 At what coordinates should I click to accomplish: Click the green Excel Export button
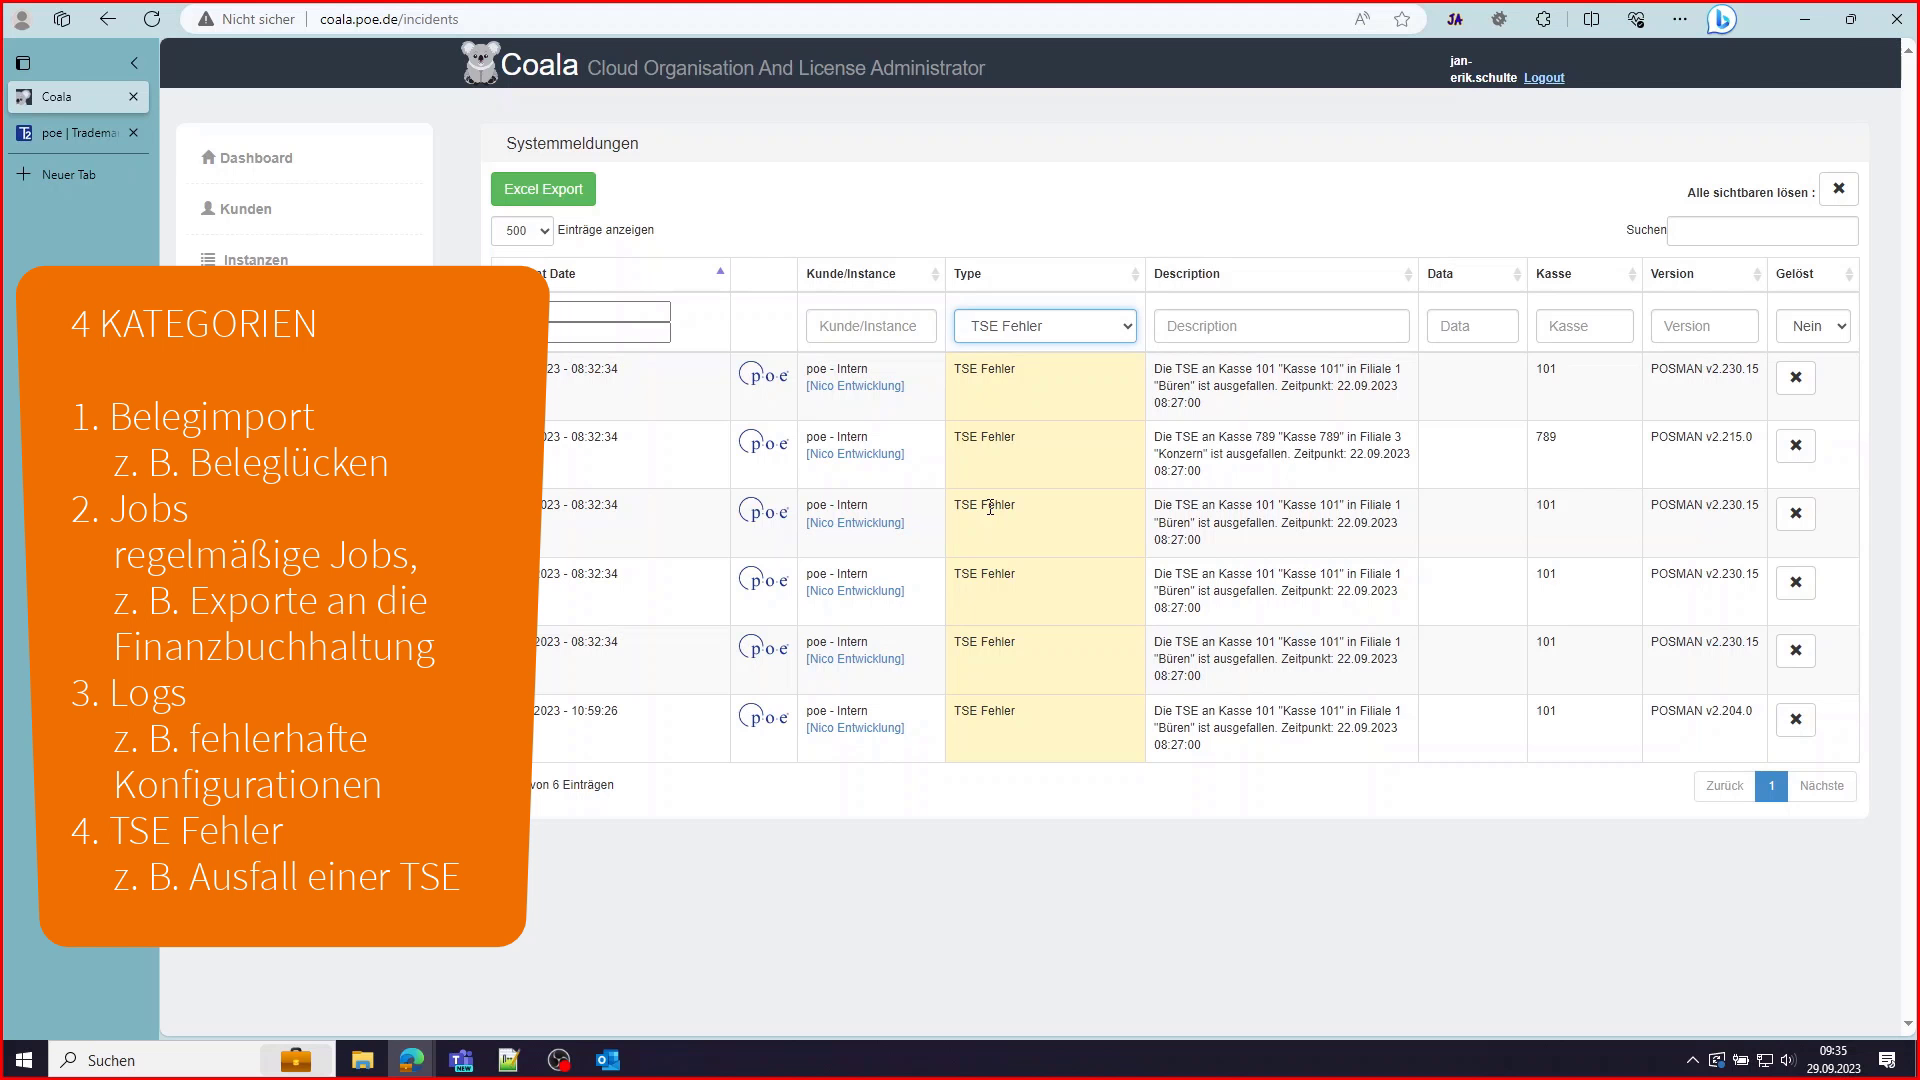coord(543,189)
